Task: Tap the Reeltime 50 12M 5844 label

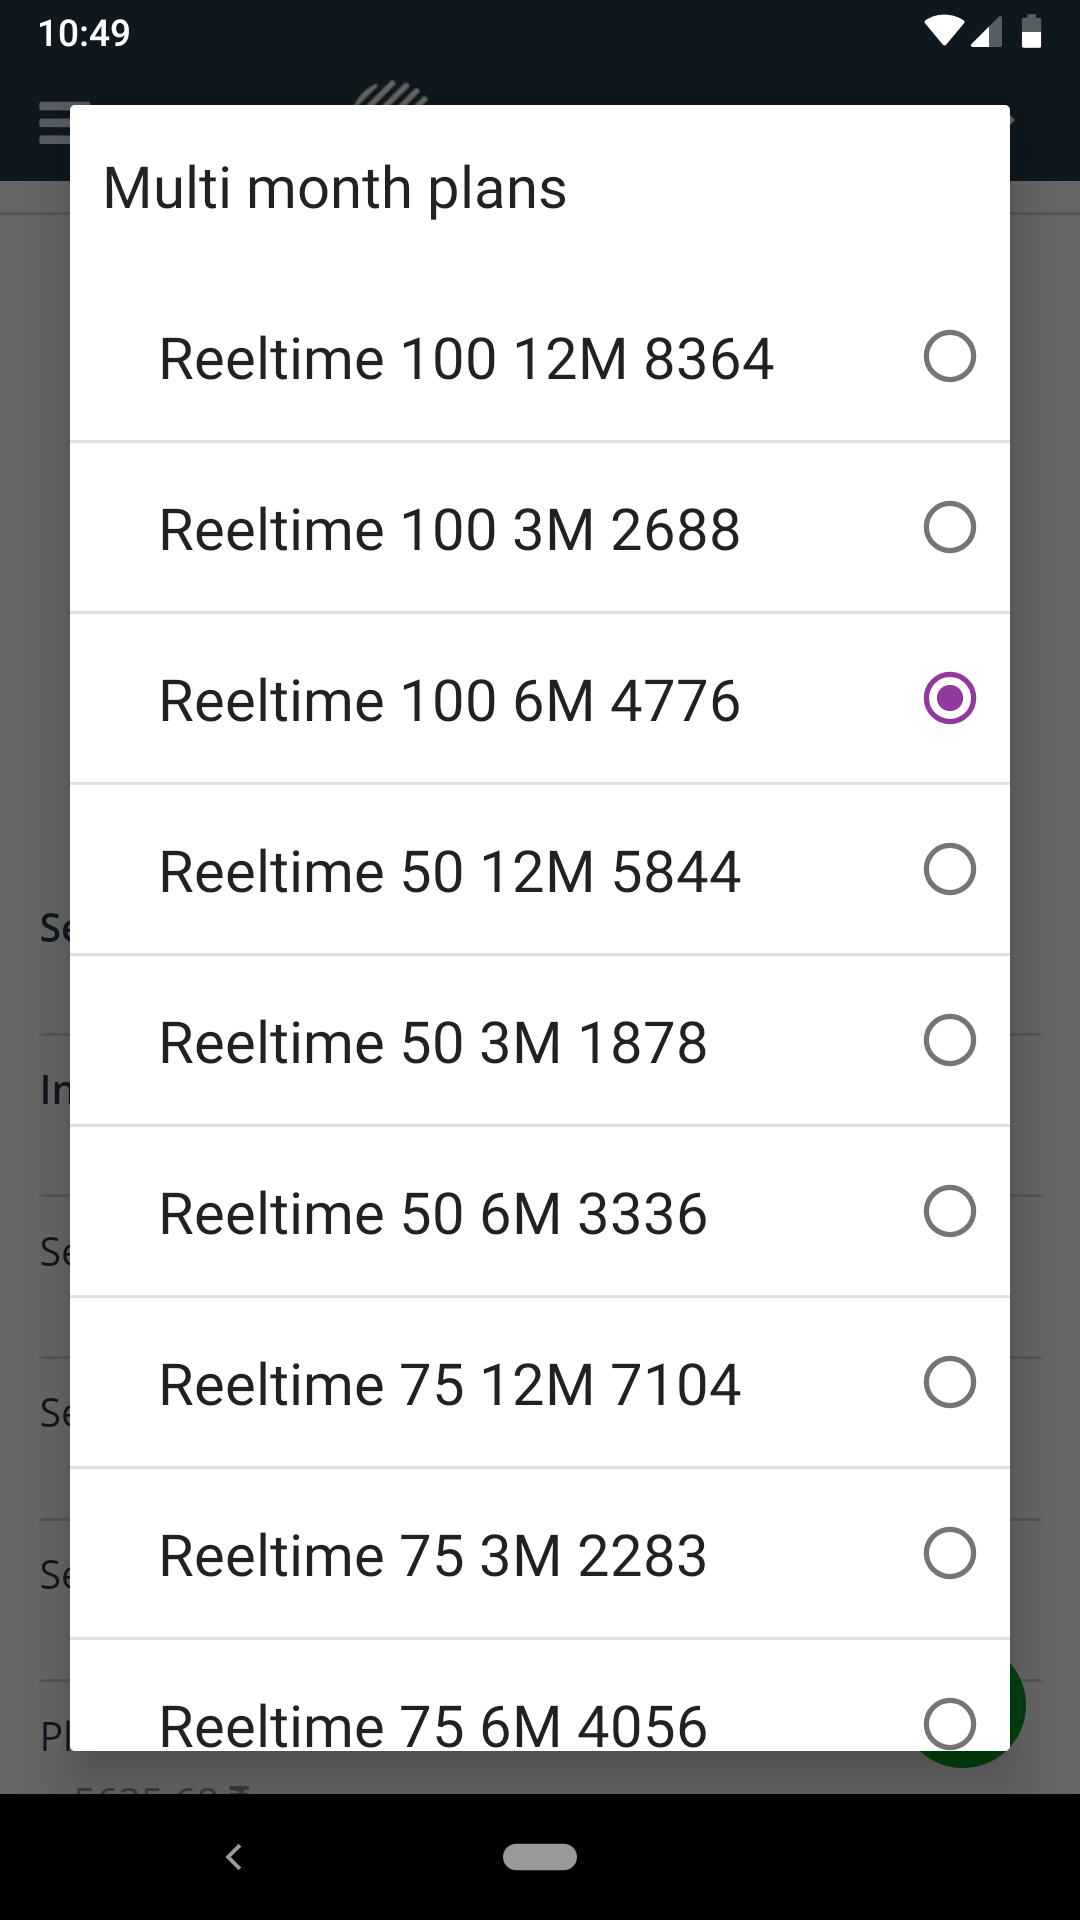Action: (x=450, y=872)
